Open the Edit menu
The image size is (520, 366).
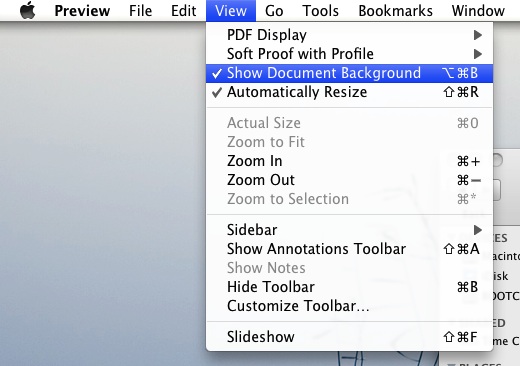click(183, 11)
